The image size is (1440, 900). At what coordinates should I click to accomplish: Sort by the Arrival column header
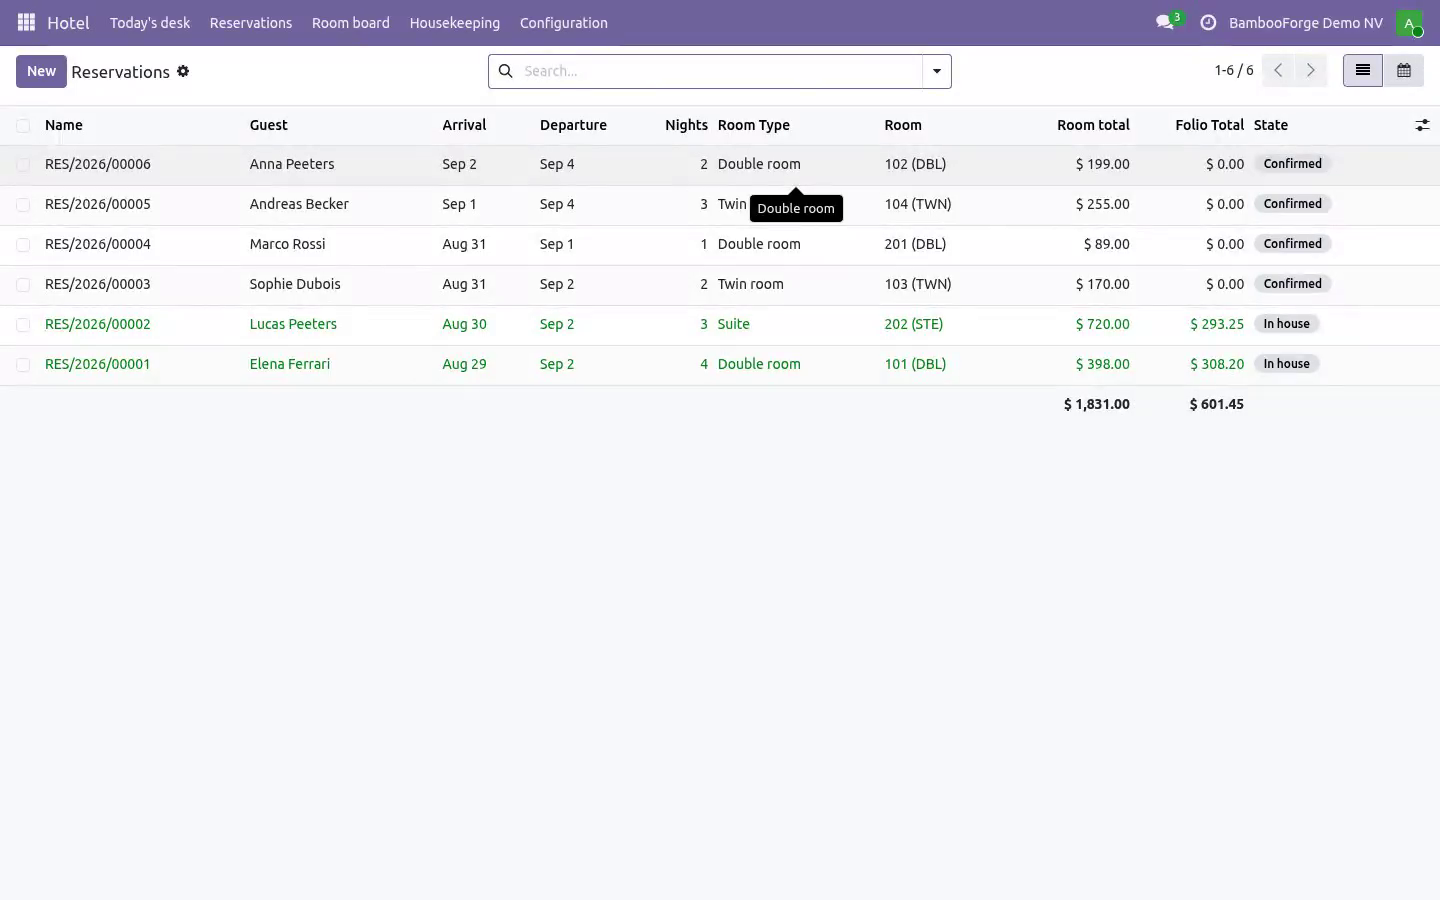(x=464, y=125)
